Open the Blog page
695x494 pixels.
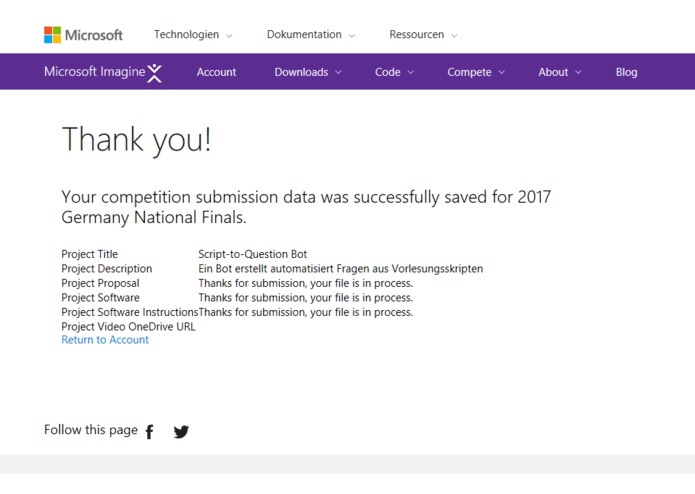click(x=626, y=72)
